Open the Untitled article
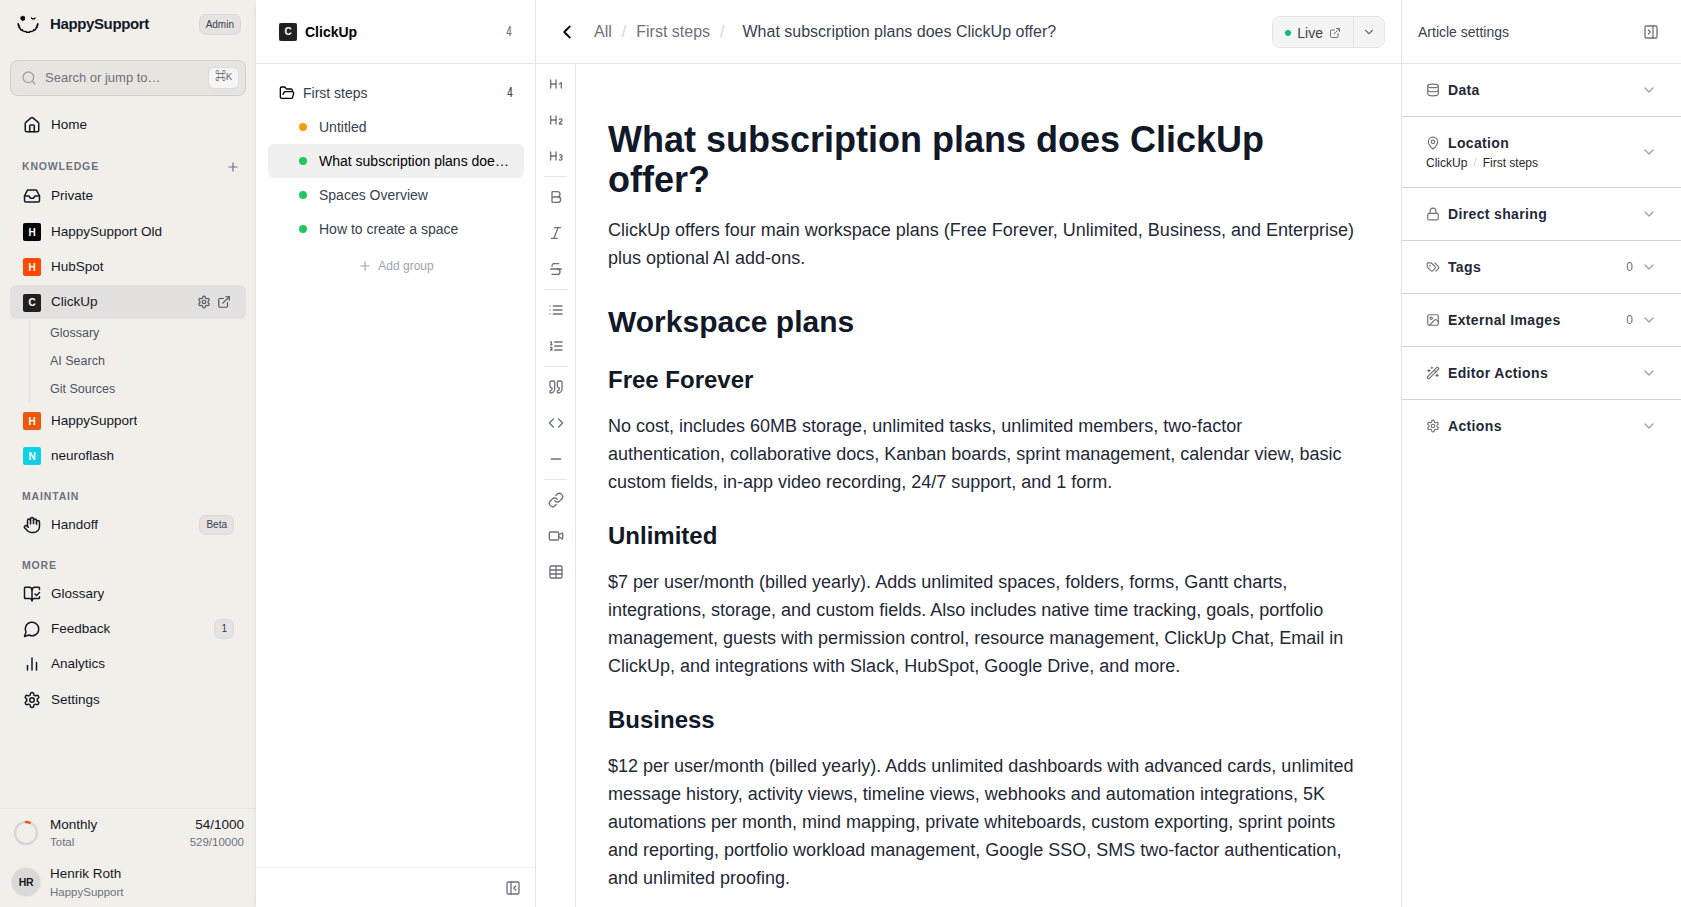This screenshot has width=1681, height=907. coord(396,127)
